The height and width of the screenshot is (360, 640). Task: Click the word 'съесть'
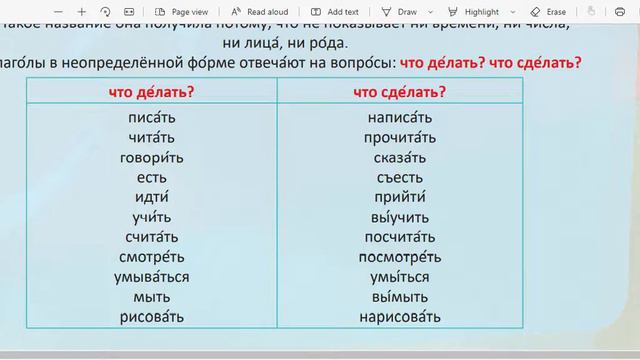tap(400, 178)
